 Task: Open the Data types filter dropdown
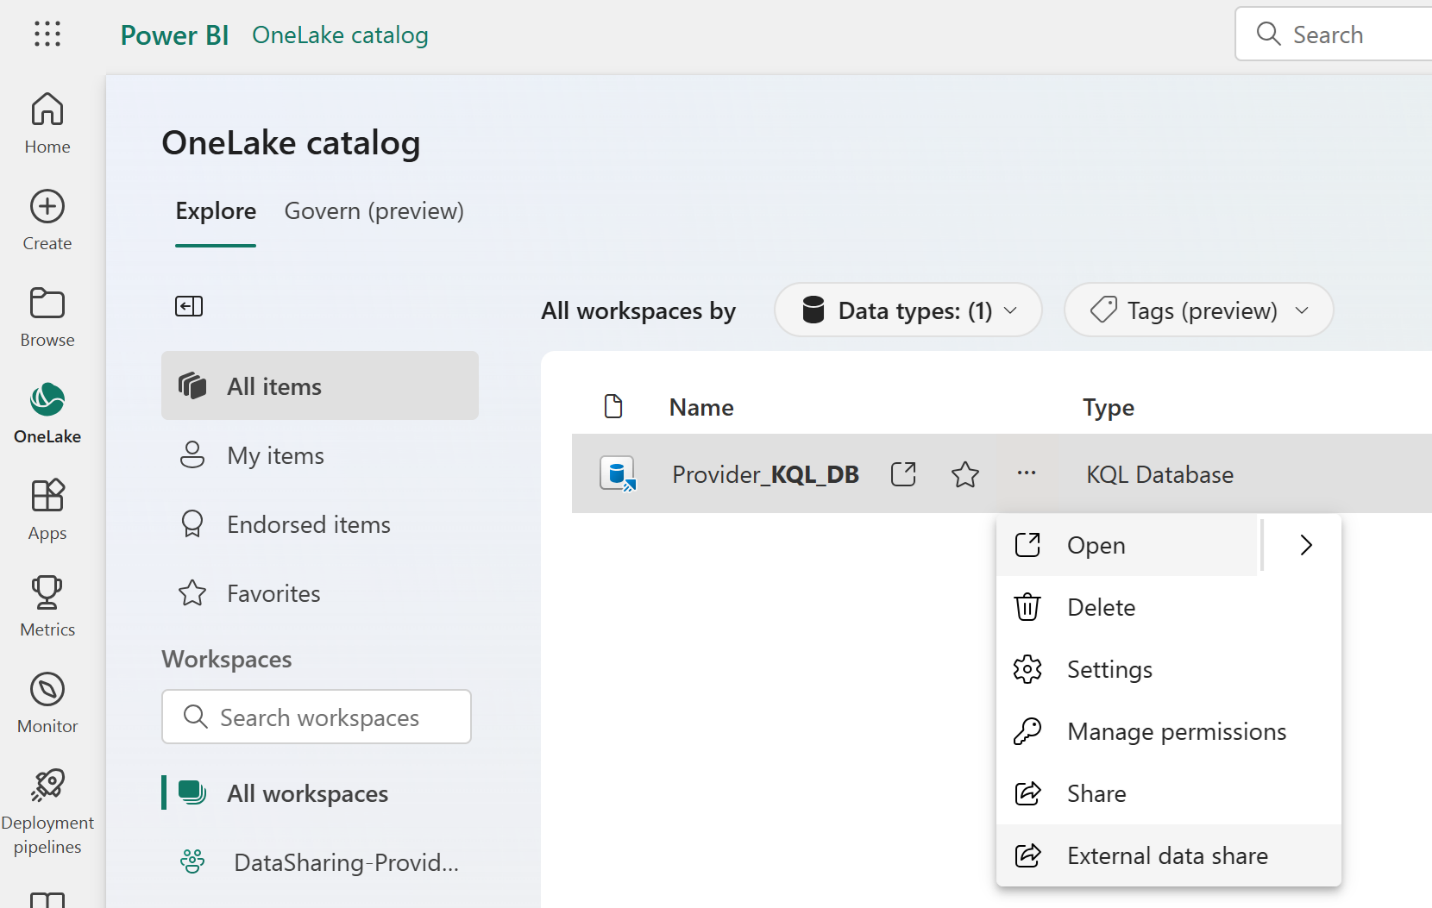tap(908, 311)
